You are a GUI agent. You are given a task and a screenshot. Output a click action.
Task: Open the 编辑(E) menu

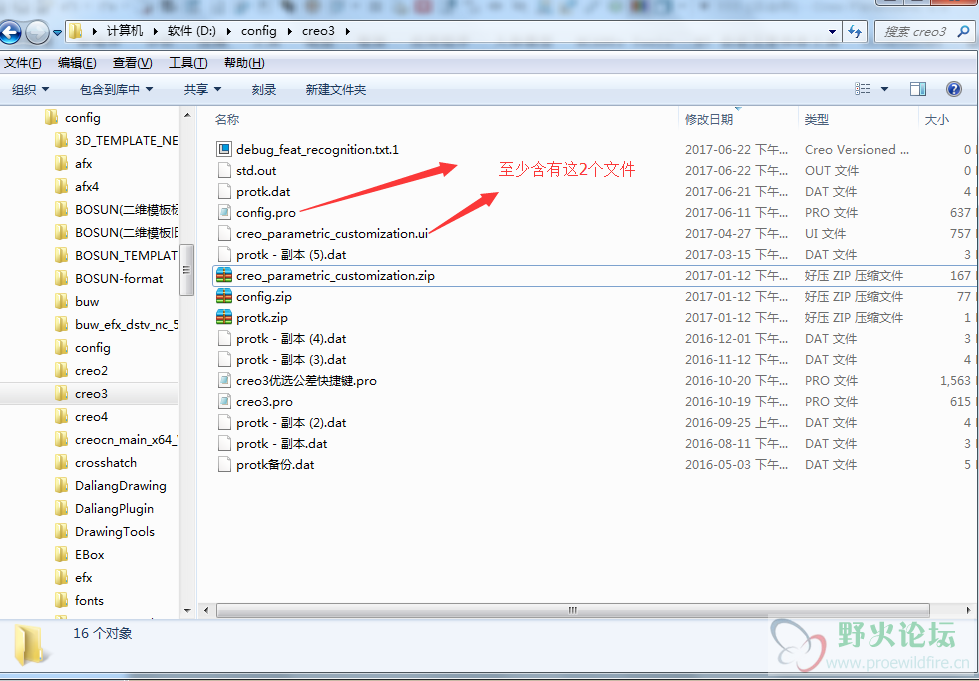point(77,63)
